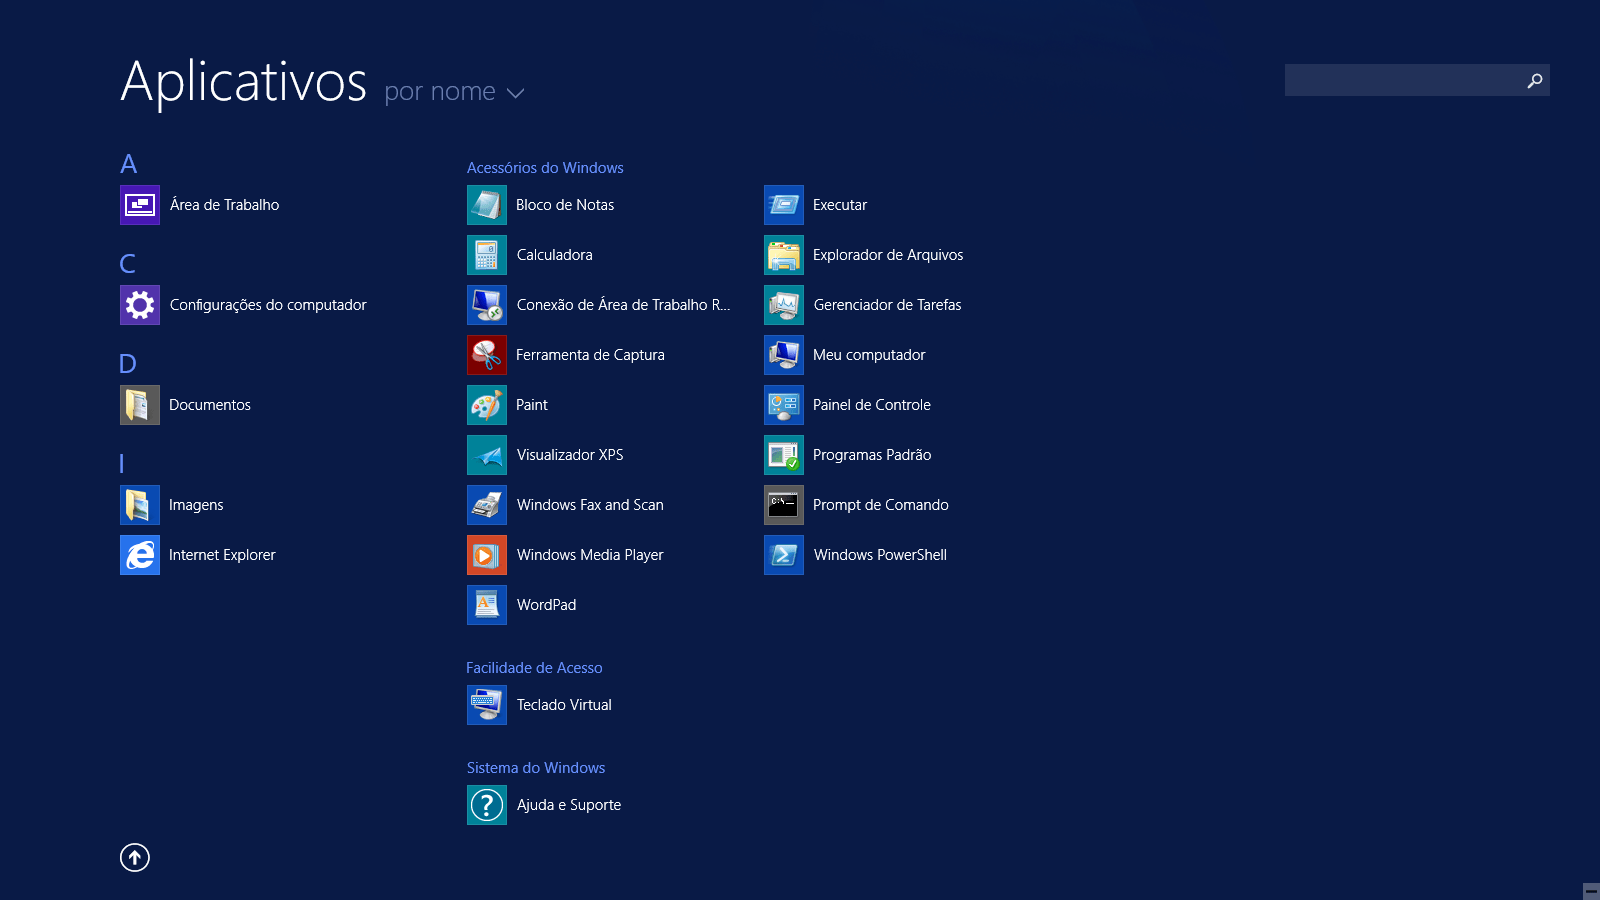Launch the Executar icon
Viewport: 1600px width, 900px height.
tap(784, 205)
